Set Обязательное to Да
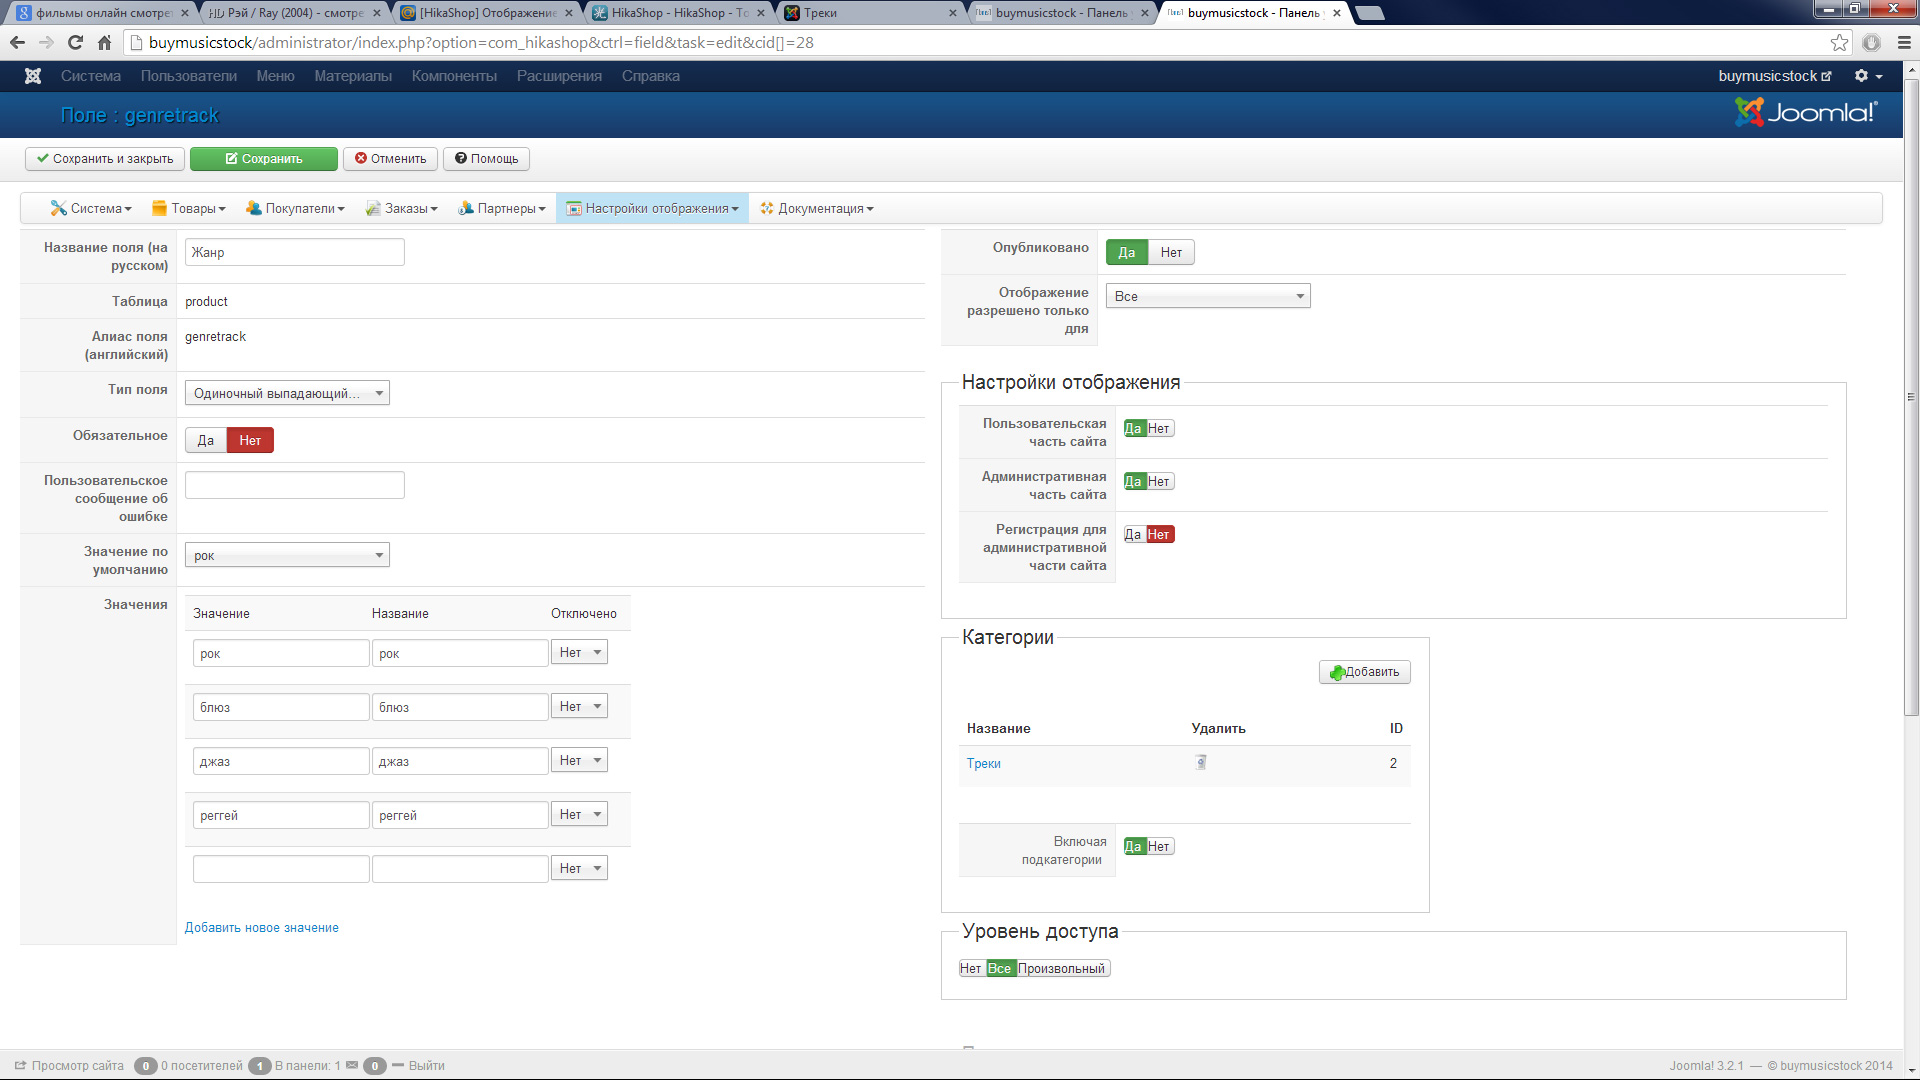Image resolution: width=1920 pixels, height=1080 pixels. pyautogui.click(x=205, y=441)
